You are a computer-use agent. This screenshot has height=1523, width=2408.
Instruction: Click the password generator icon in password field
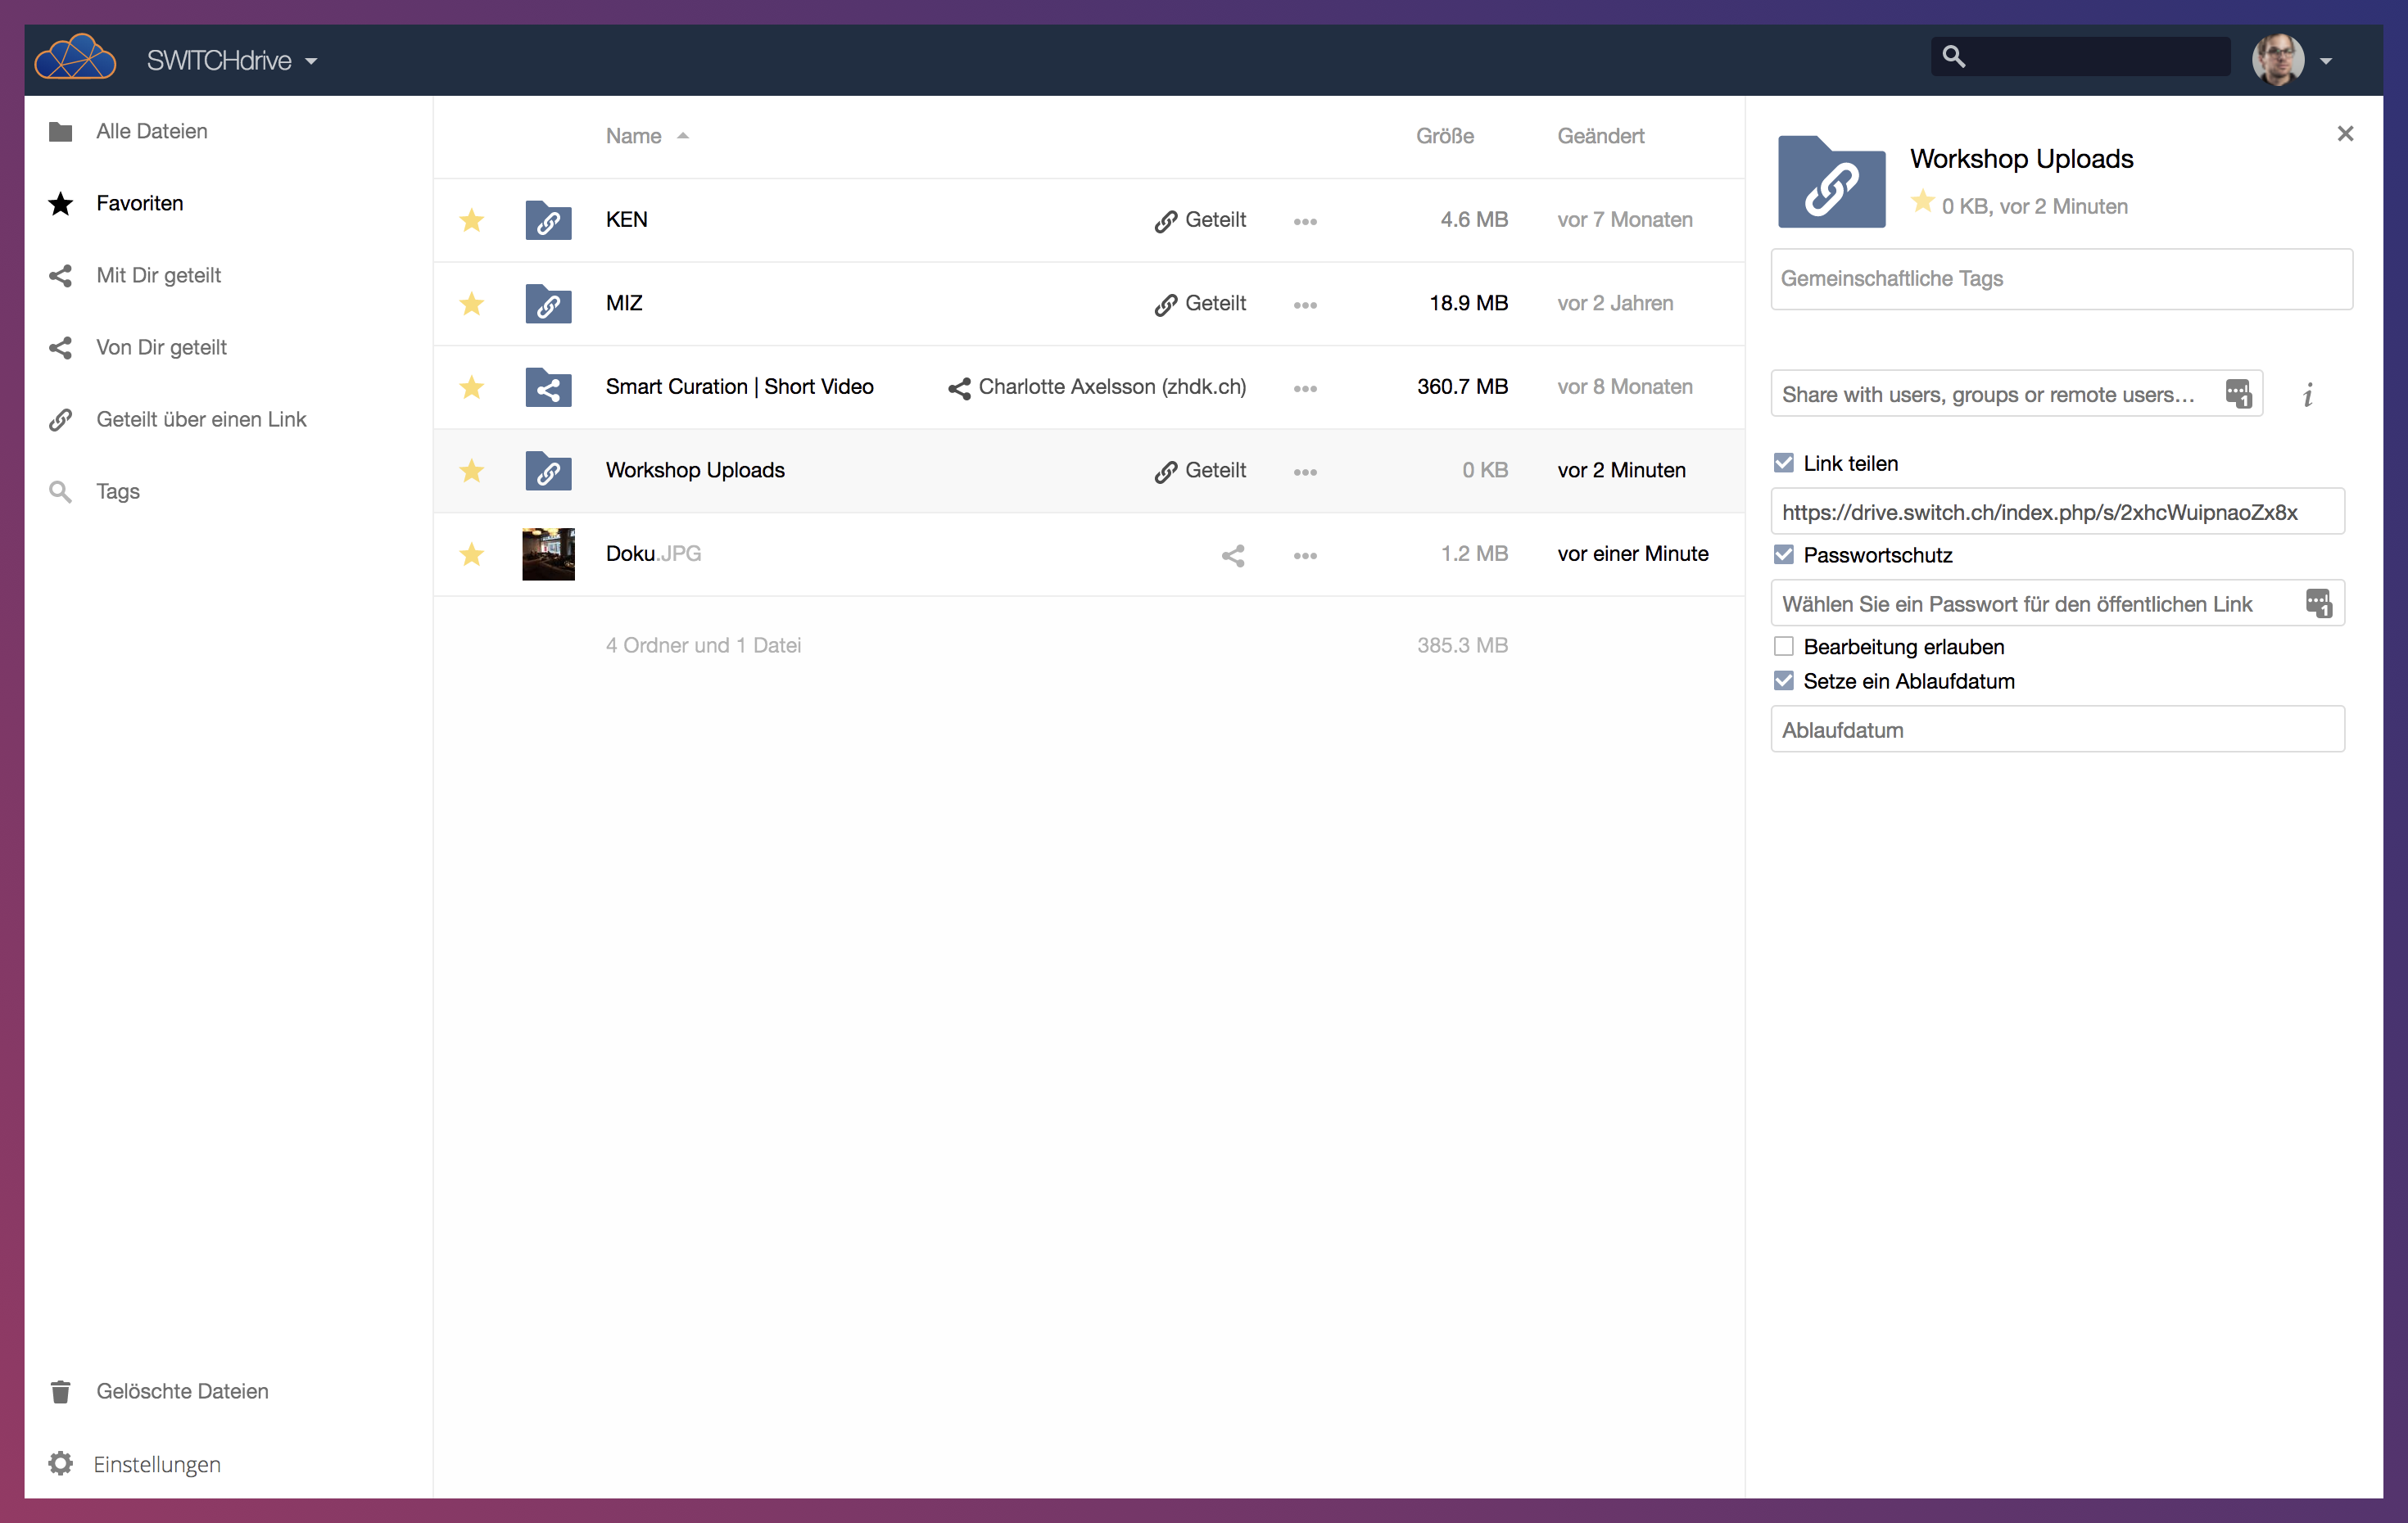2318,603
